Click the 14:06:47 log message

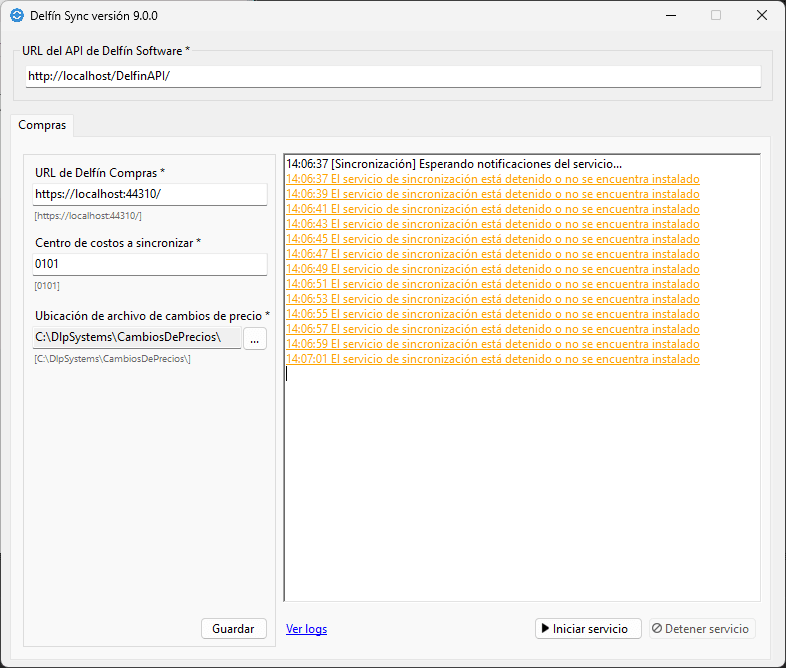pyautogui.click(x=492, y=254)
